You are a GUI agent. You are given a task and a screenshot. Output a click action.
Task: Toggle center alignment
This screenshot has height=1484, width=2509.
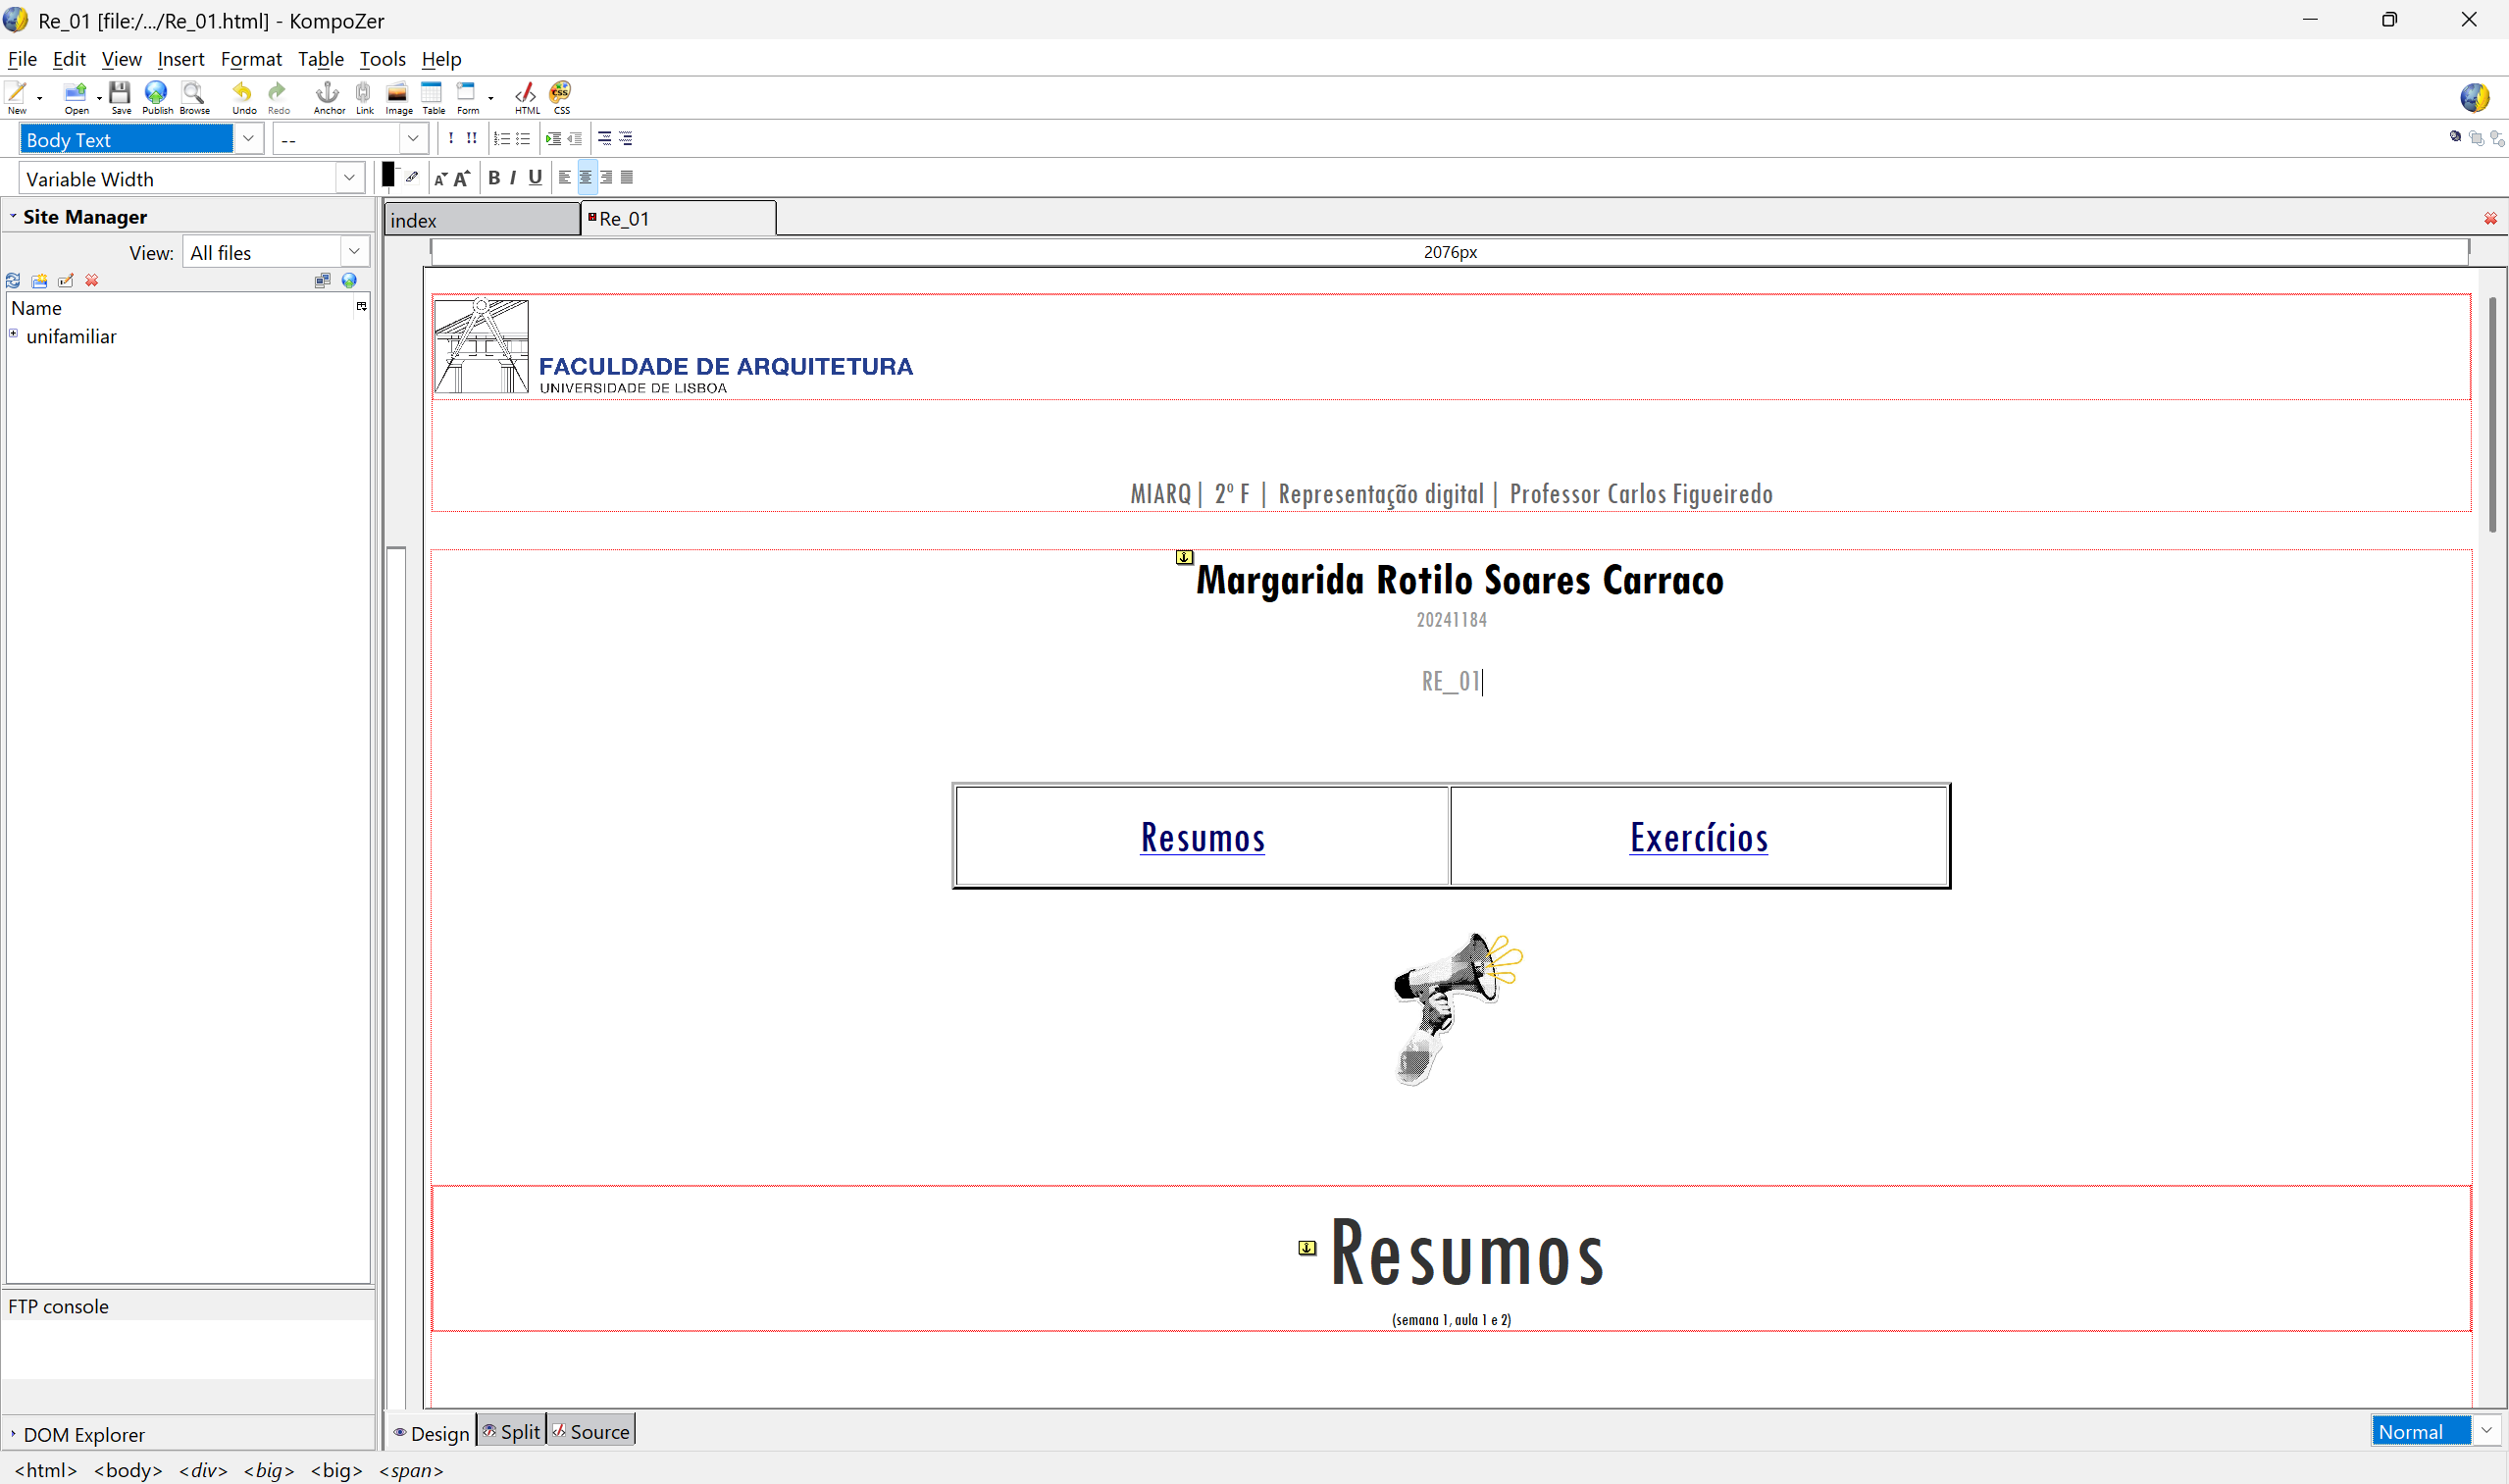pyautogui.click(x=586, y=177)
